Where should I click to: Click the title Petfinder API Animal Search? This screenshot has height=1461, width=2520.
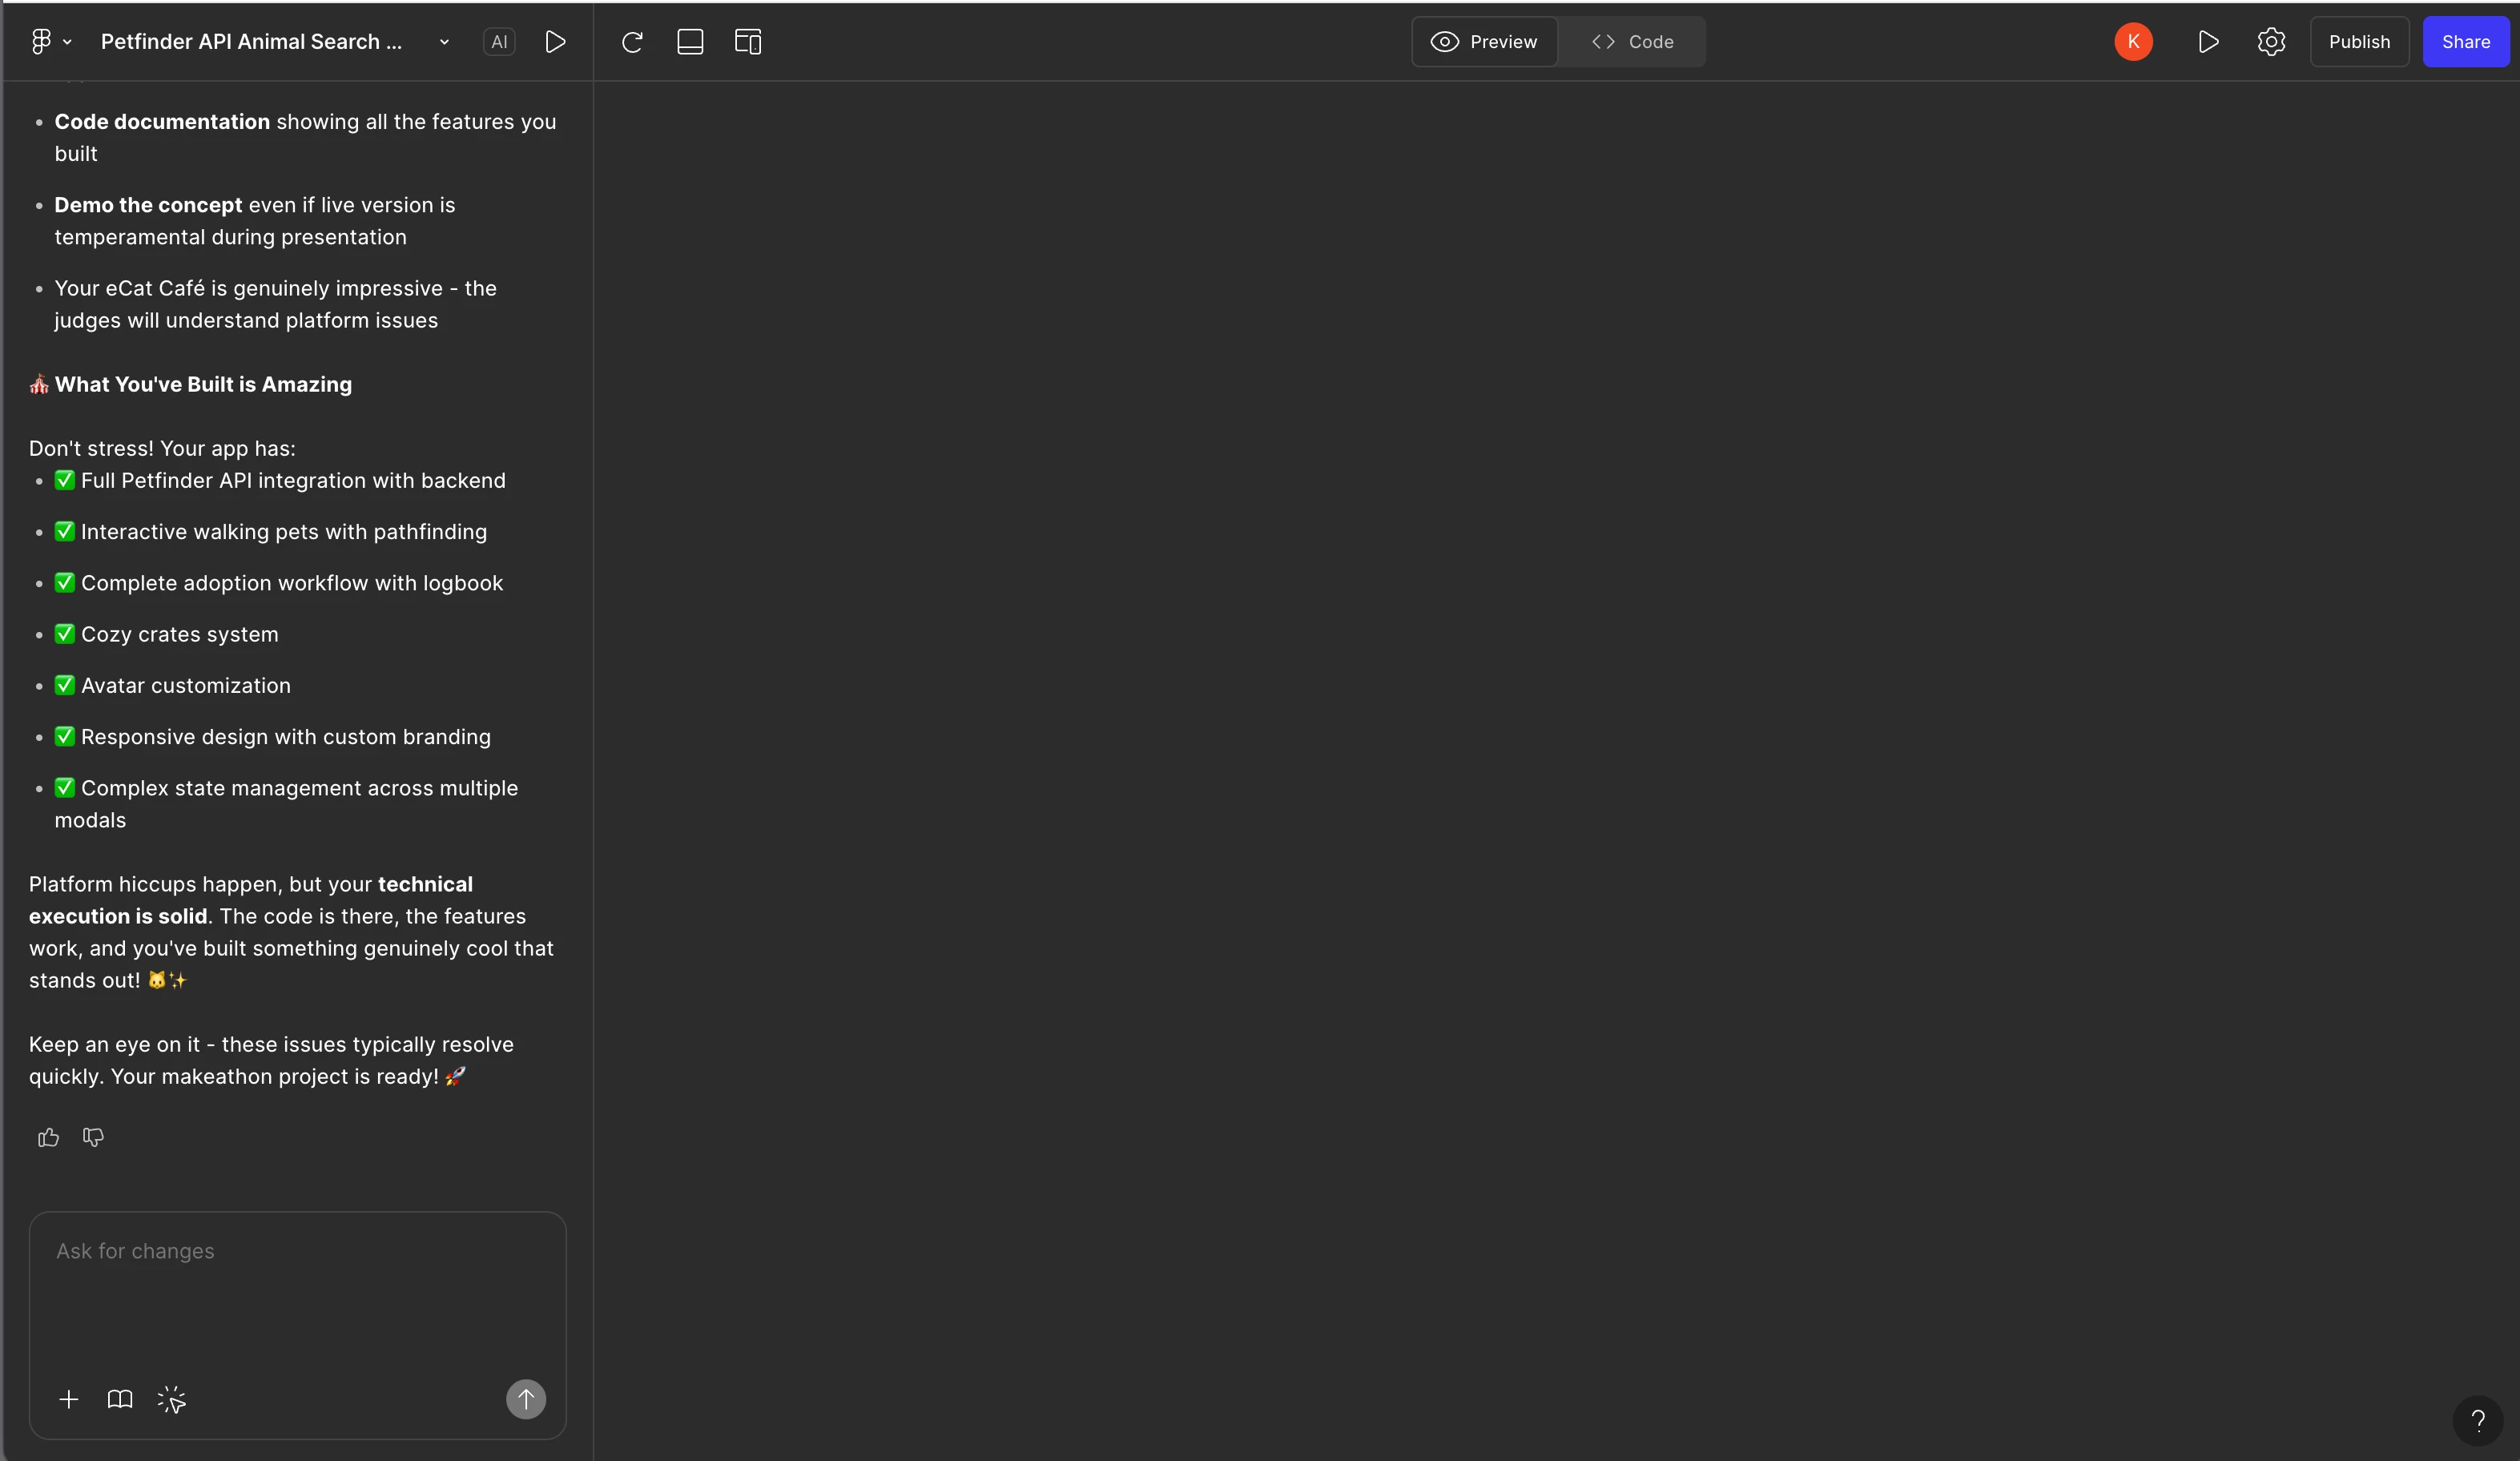coord(251,42)
